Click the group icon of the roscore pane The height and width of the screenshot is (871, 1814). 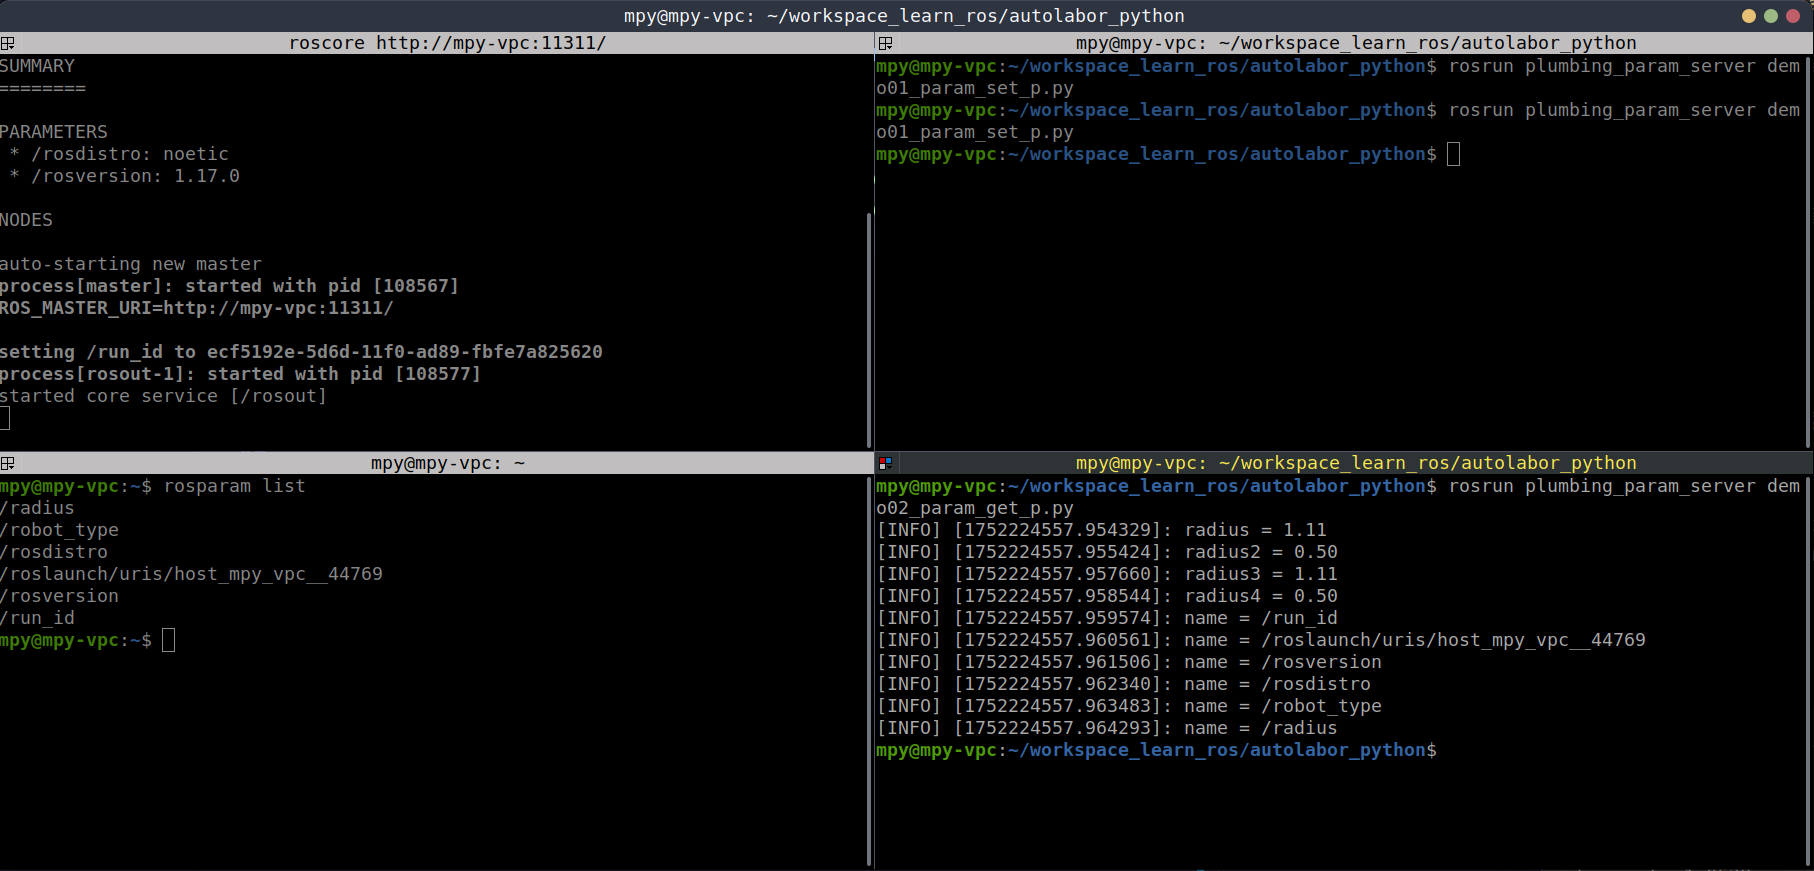coord(8,43)
